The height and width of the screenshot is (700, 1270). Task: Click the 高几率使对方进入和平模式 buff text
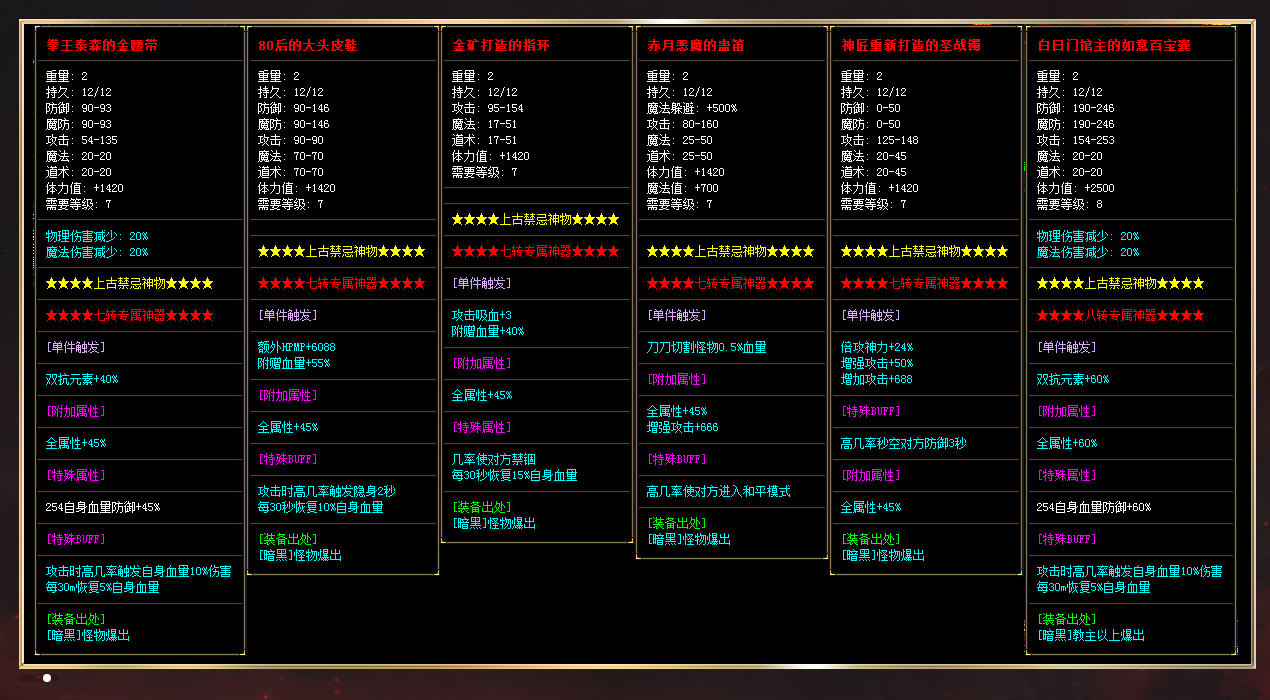[718, 491]
